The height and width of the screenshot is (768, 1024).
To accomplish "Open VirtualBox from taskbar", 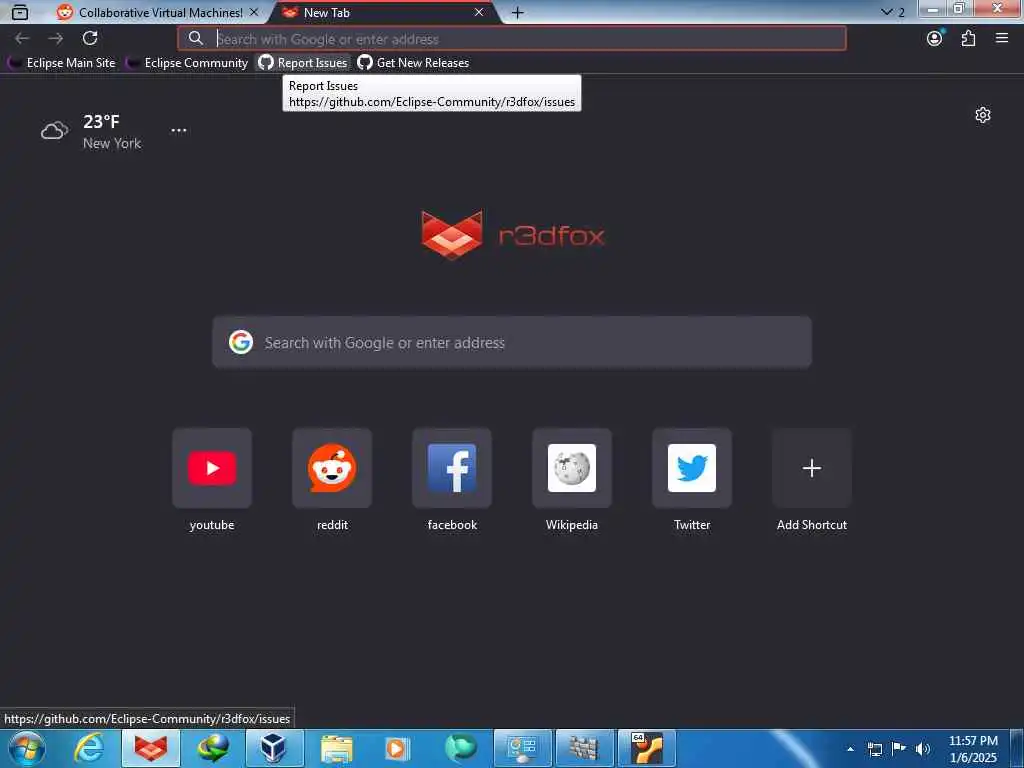I will tap(274, 748).
